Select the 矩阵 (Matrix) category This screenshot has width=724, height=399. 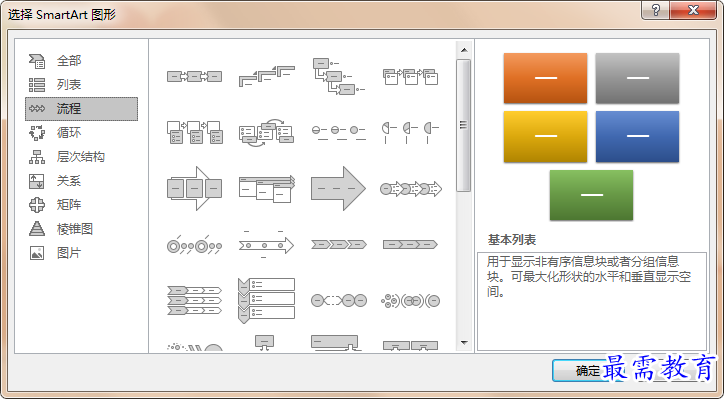(81, 205)
